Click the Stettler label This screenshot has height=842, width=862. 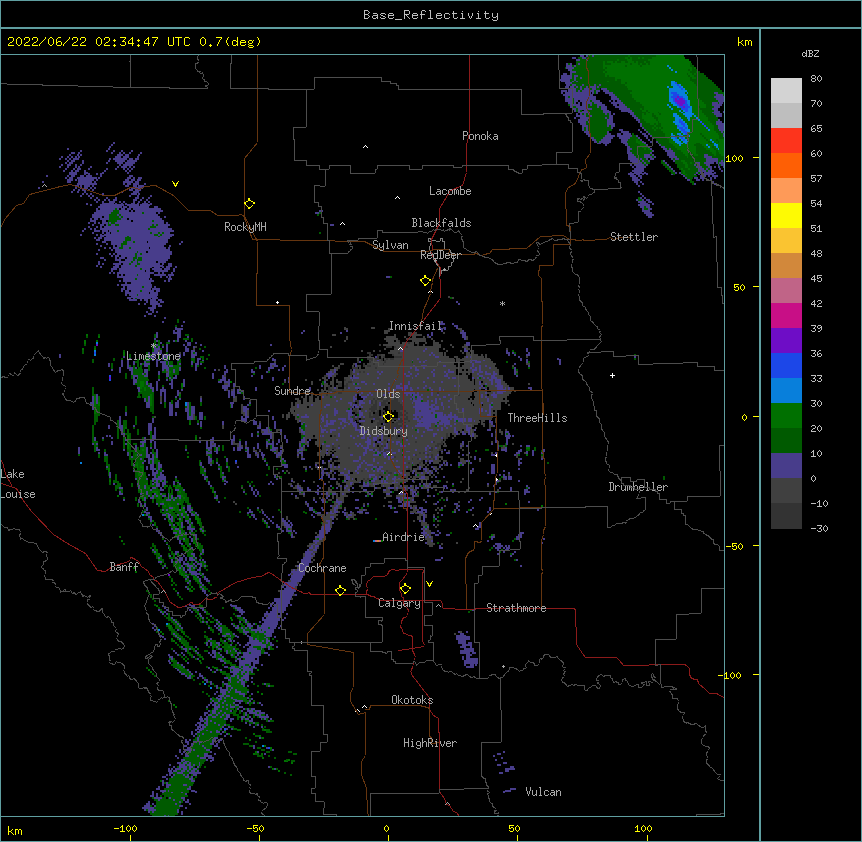coord(634,237)
